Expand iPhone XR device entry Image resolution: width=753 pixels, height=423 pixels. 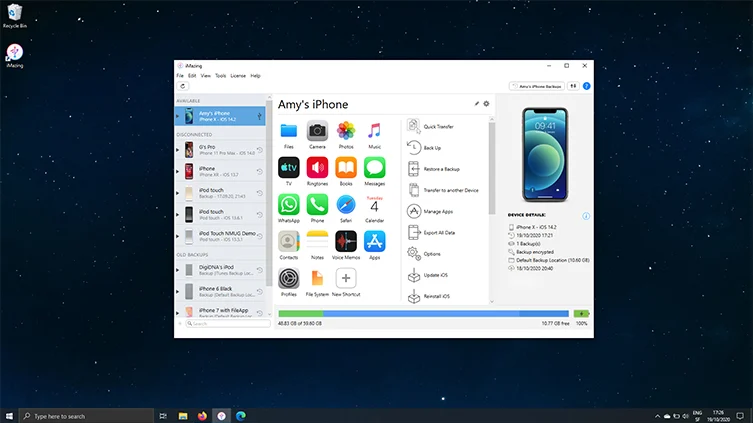click(178, 171)
